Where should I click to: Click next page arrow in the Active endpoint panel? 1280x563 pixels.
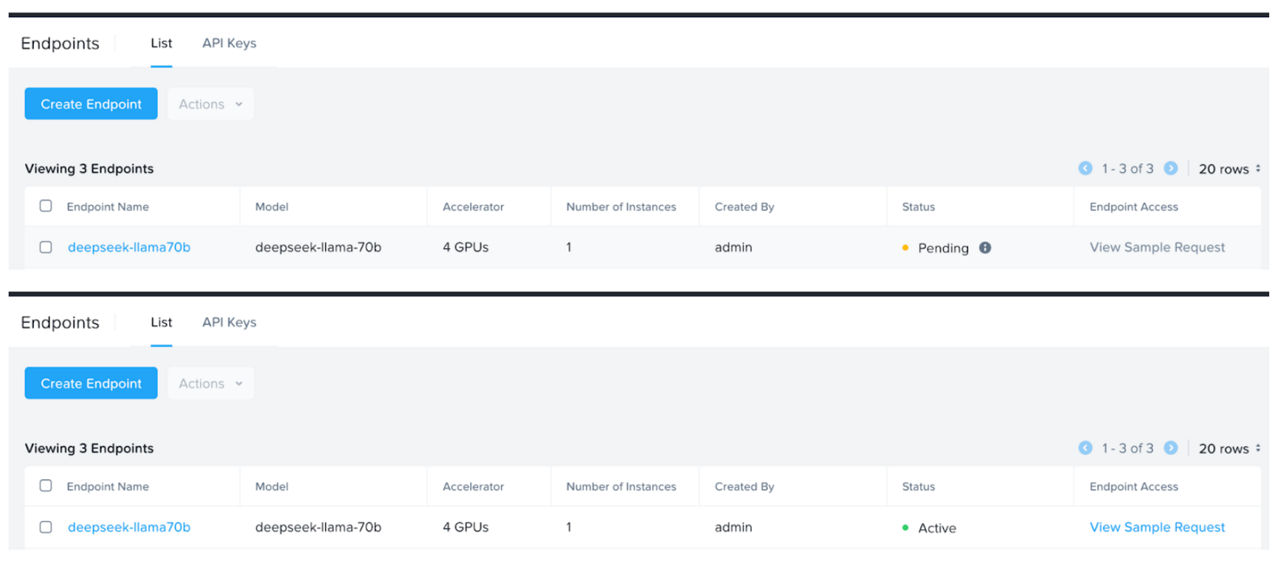(1170, 448)
